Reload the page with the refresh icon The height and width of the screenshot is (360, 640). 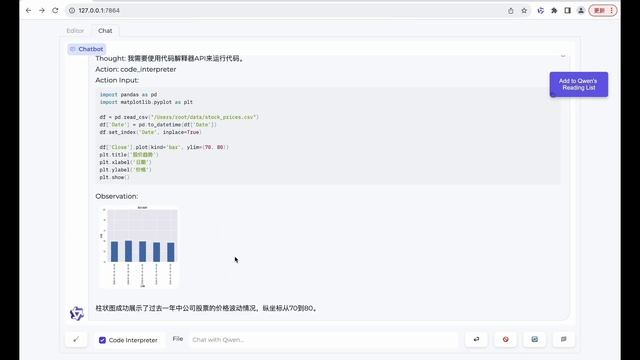coord(55,11)
